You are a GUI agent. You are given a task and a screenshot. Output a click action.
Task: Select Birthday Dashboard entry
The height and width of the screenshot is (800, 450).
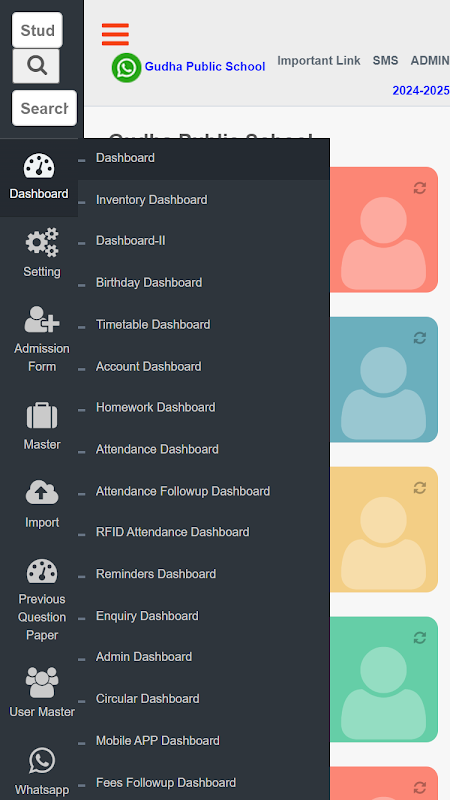(x=204, y=283)
